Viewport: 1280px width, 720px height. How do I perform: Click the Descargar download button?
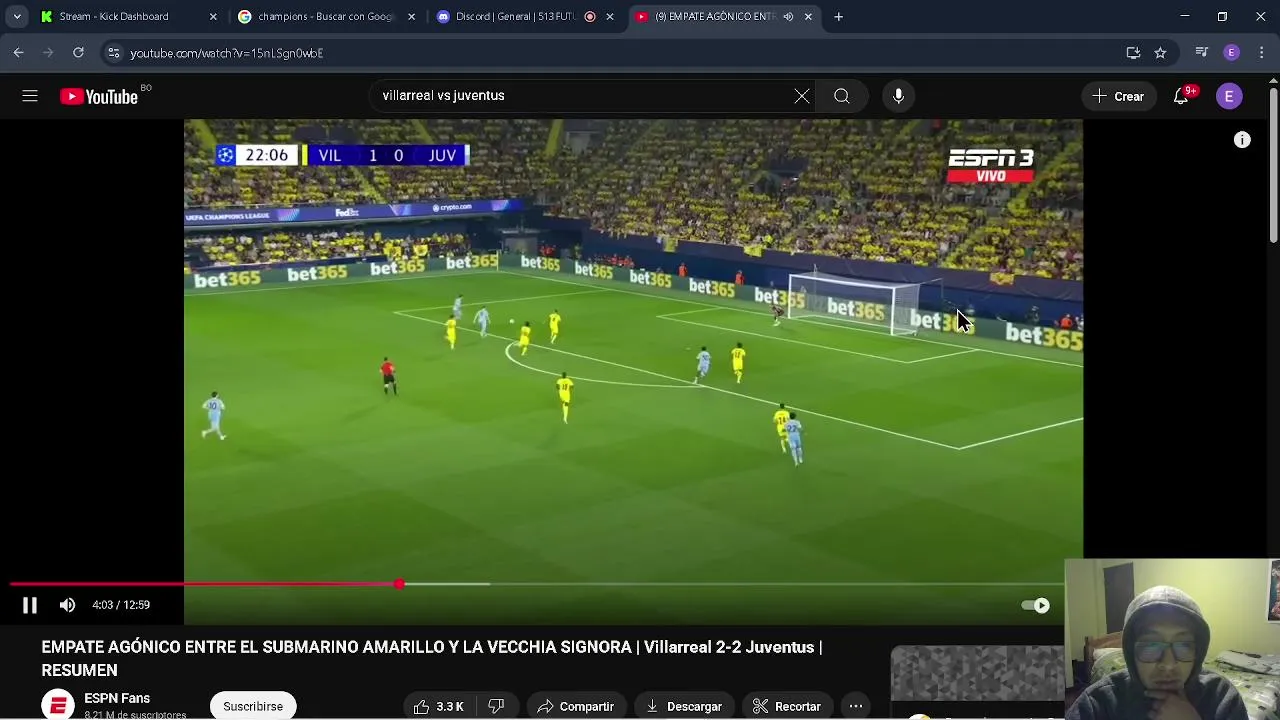(x=684, y=706)
